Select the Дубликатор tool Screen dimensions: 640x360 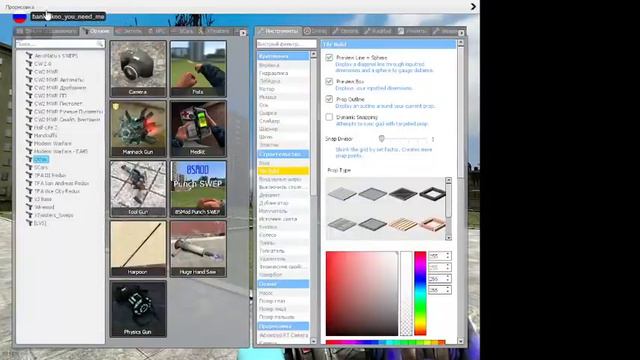[283, 203]
